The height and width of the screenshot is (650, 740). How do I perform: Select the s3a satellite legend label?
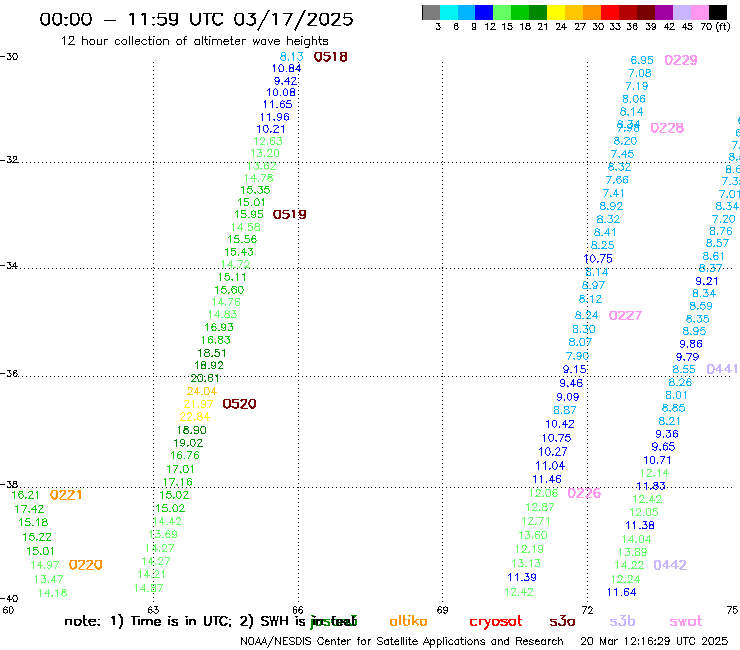click(562, 622)
